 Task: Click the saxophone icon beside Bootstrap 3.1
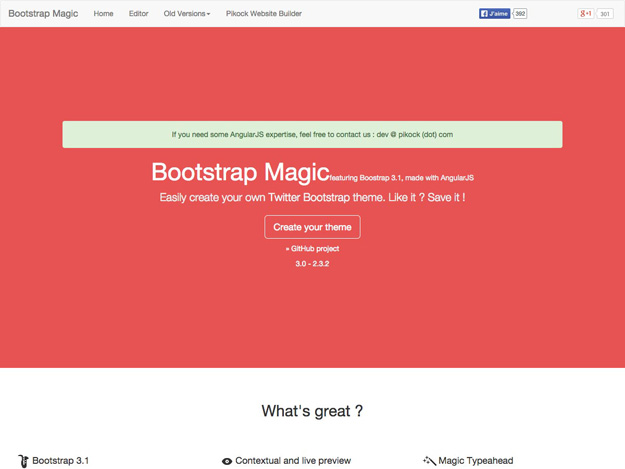tap(24, 461)
